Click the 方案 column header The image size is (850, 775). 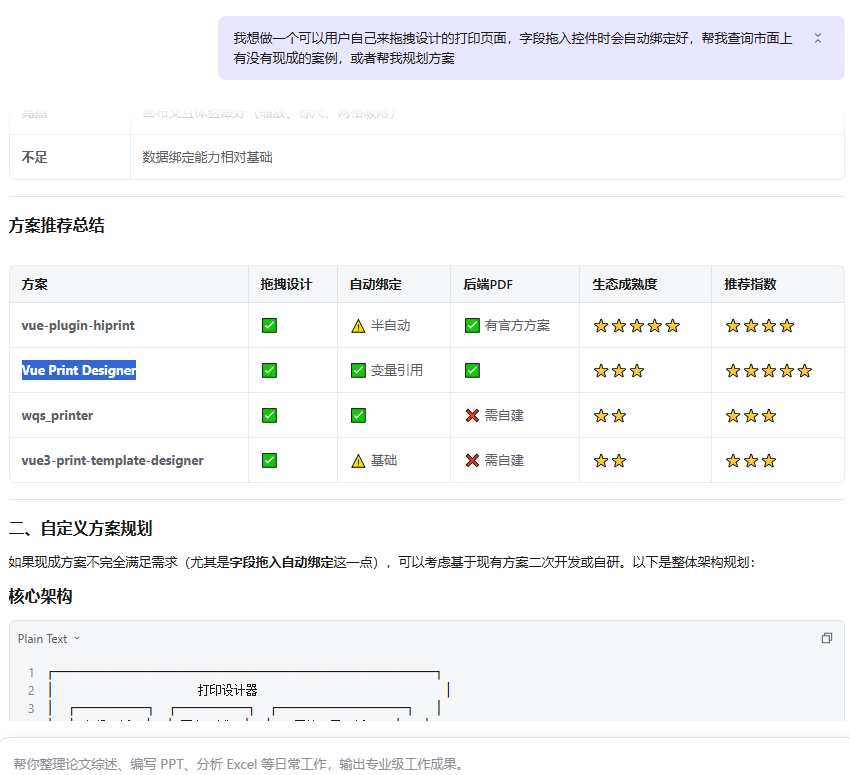35,285
